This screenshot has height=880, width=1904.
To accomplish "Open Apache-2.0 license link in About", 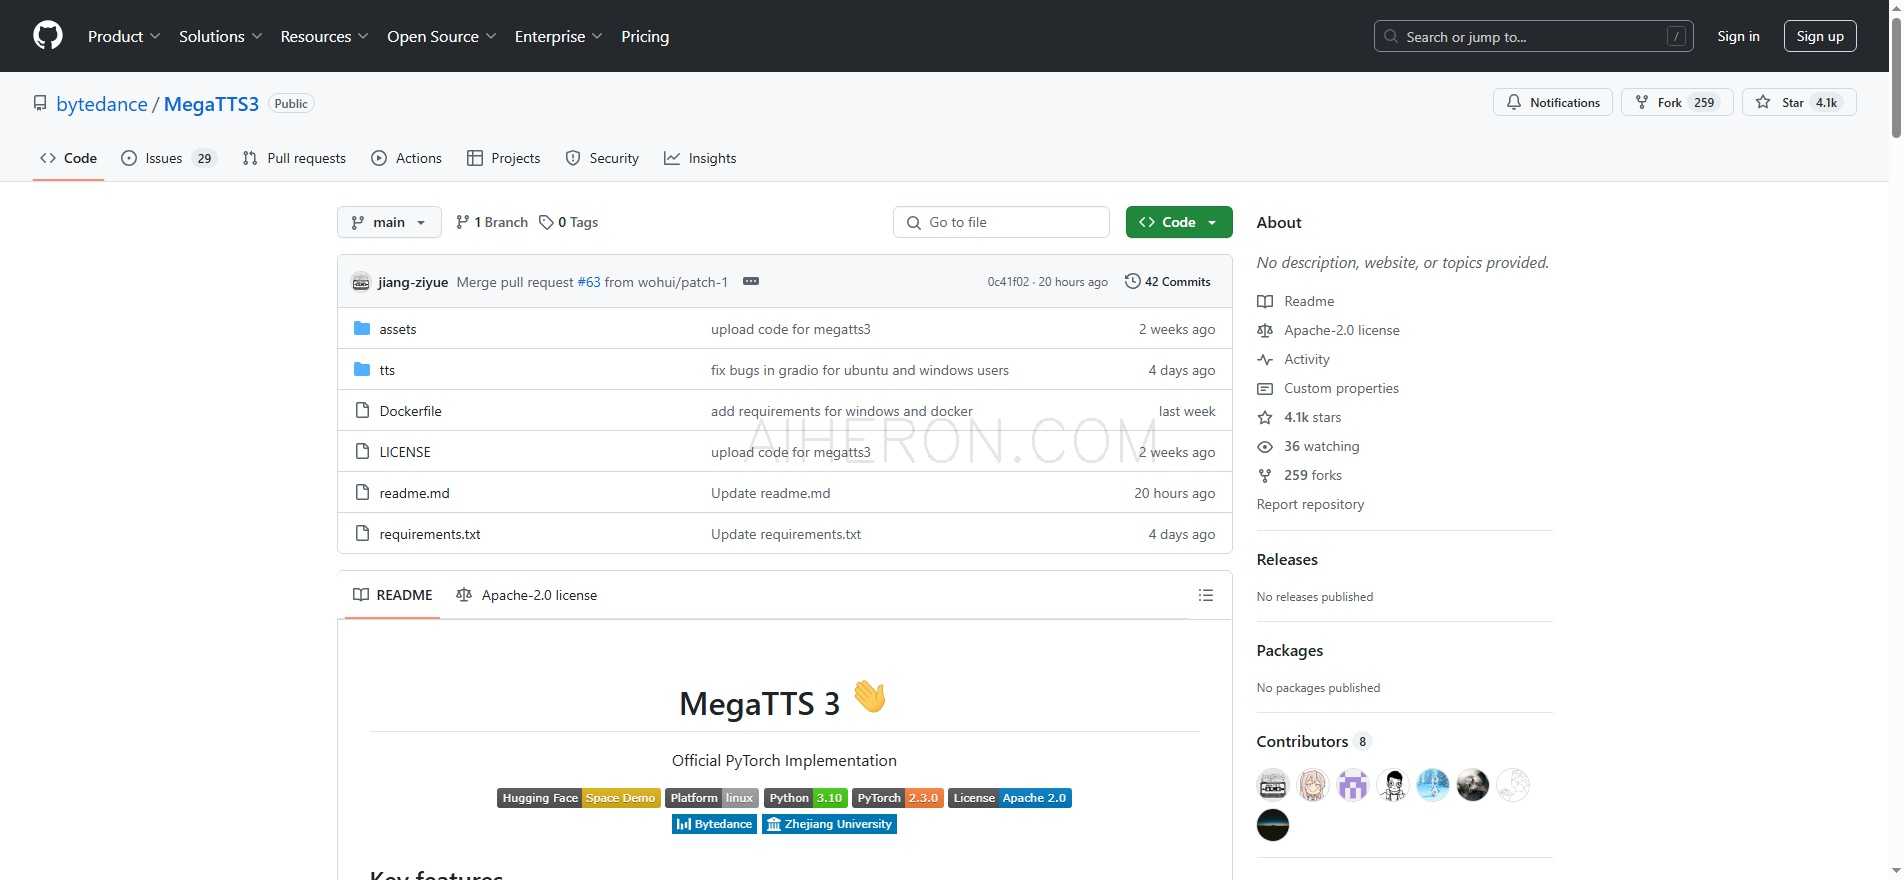I will (x=1341, y=330).
